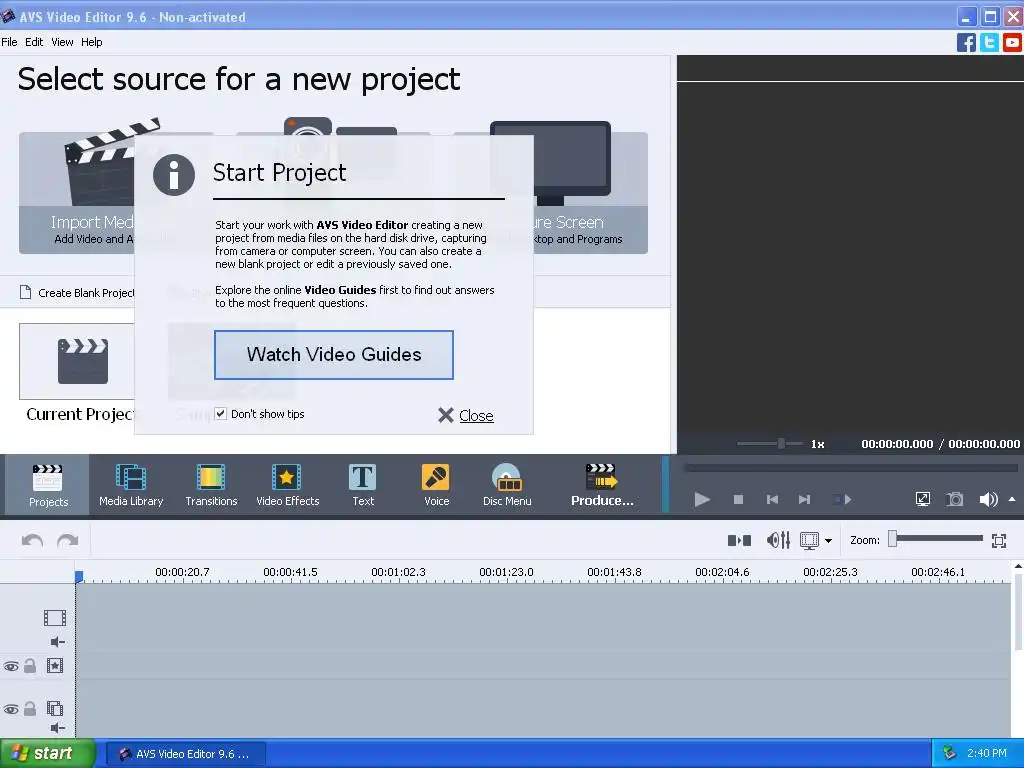The width and height of the screenshot is (1024, 768).
Task: Click the storyboard view icon
Action: [x=809, y=540]
